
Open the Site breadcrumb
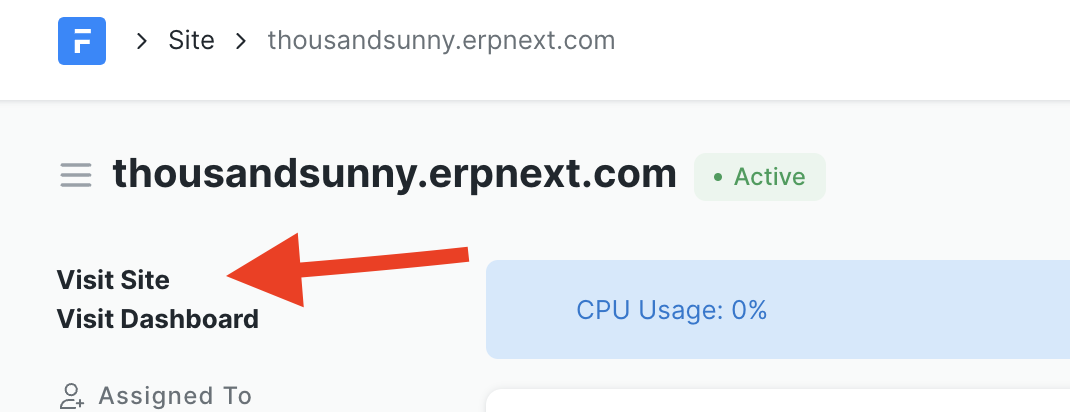pyautogui.click(x=191, y=41)
